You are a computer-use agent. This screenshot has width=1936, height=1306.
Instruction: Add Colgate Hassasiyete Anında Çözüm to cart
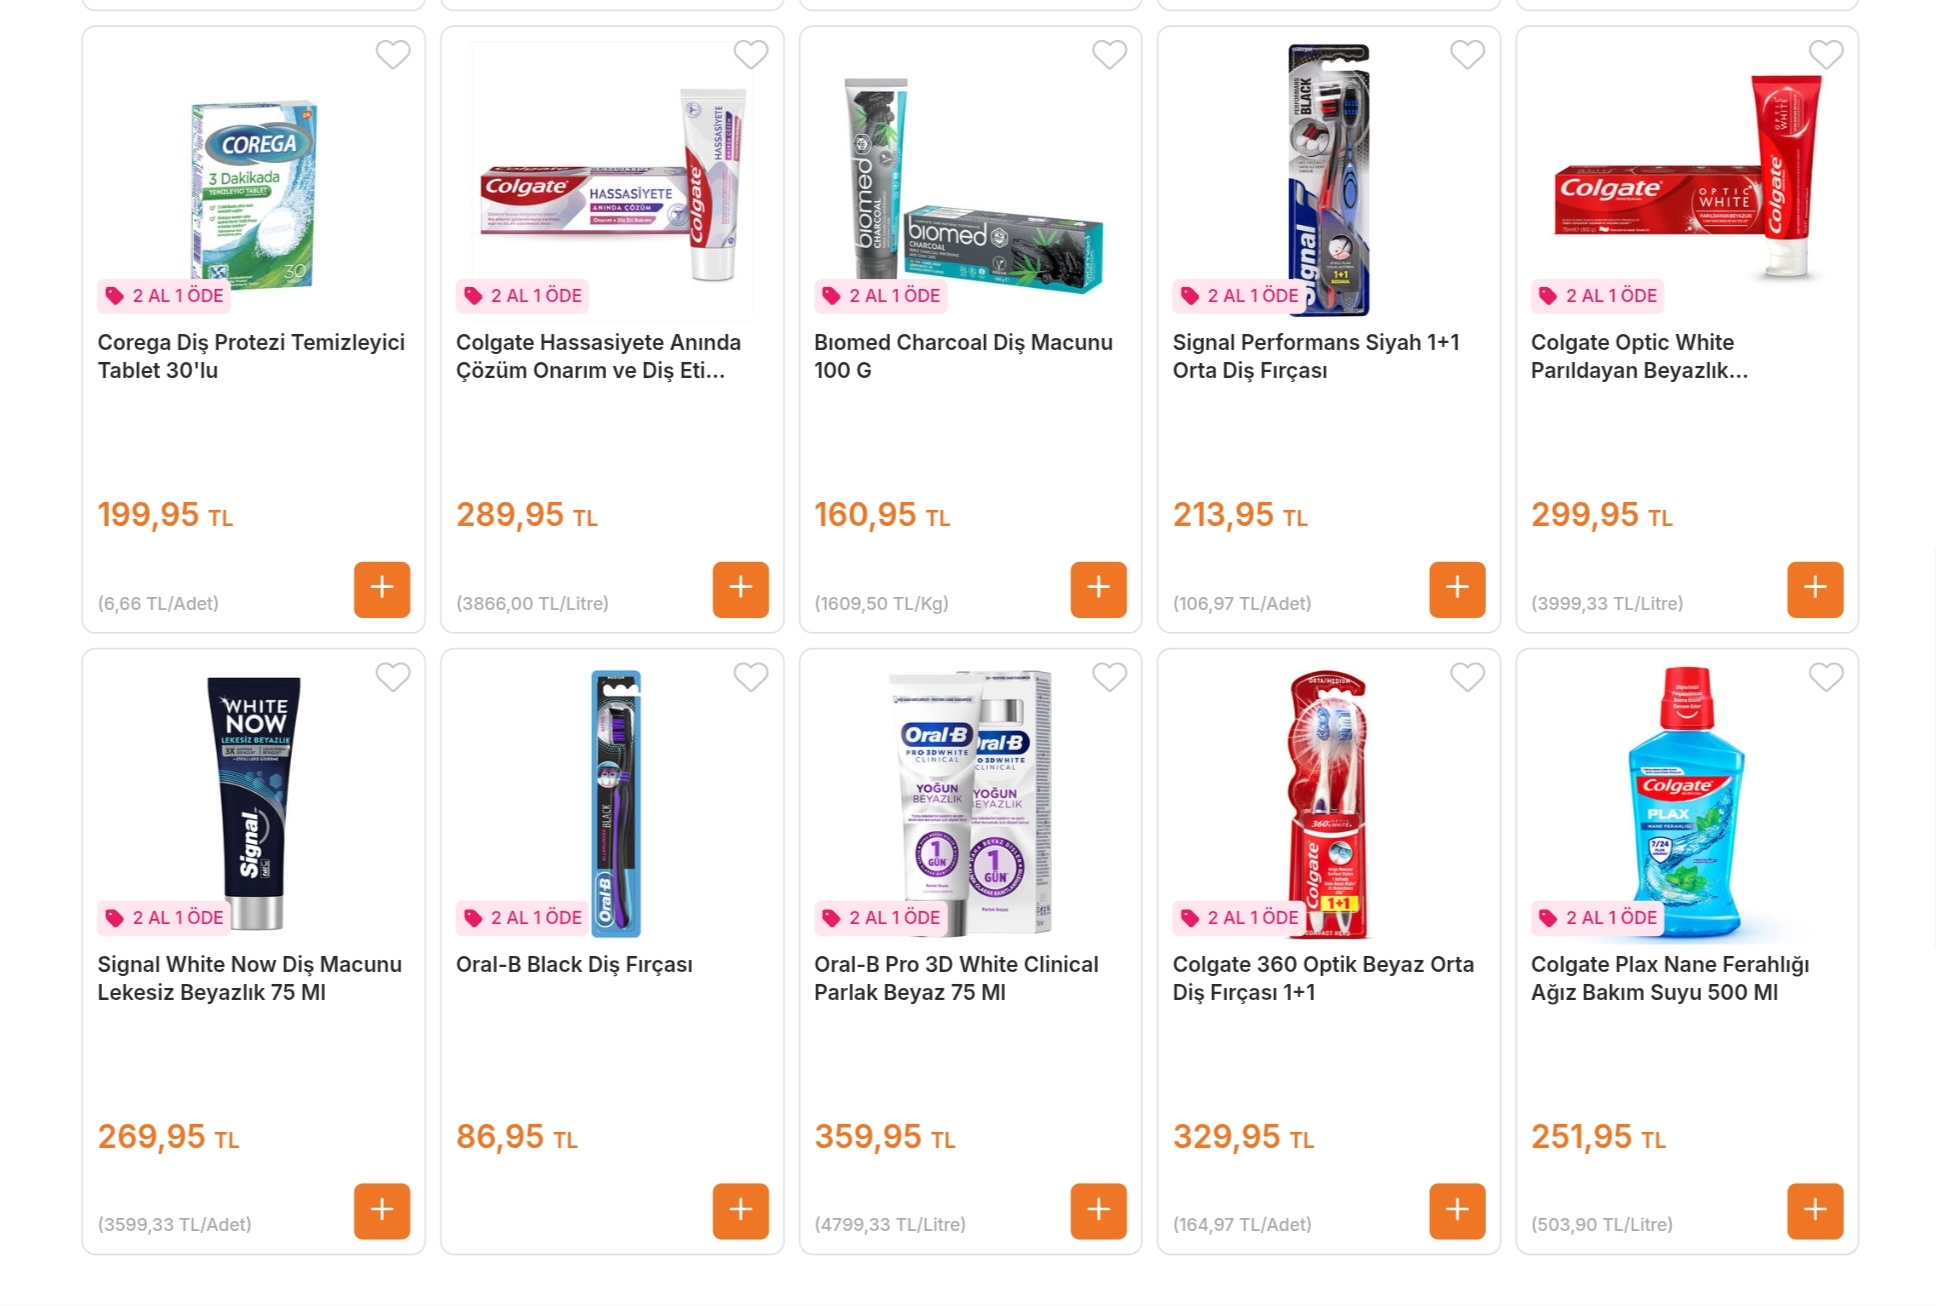coord(740,589)
